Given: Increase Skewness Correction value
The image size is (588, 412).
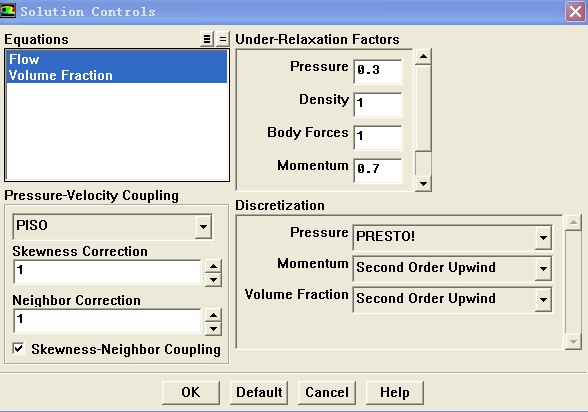Looking at the screenshot, I should 213,266.
